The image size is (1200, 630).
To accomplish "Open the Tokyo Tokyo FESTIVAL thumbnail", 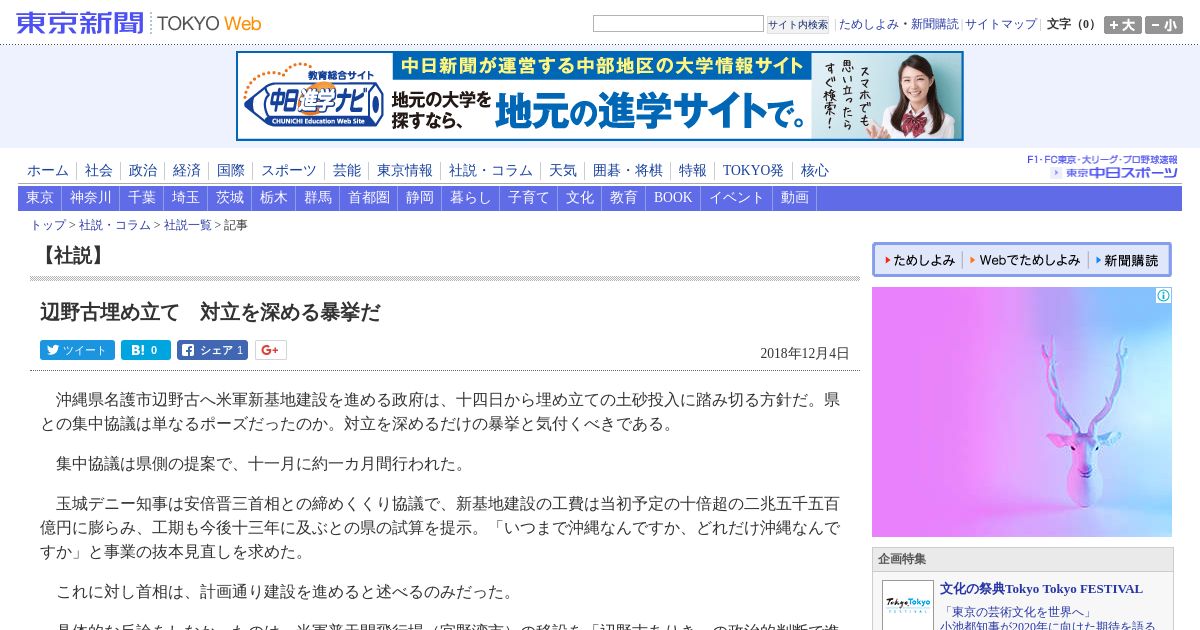I will pyautogui.click(x=908, y=605).
